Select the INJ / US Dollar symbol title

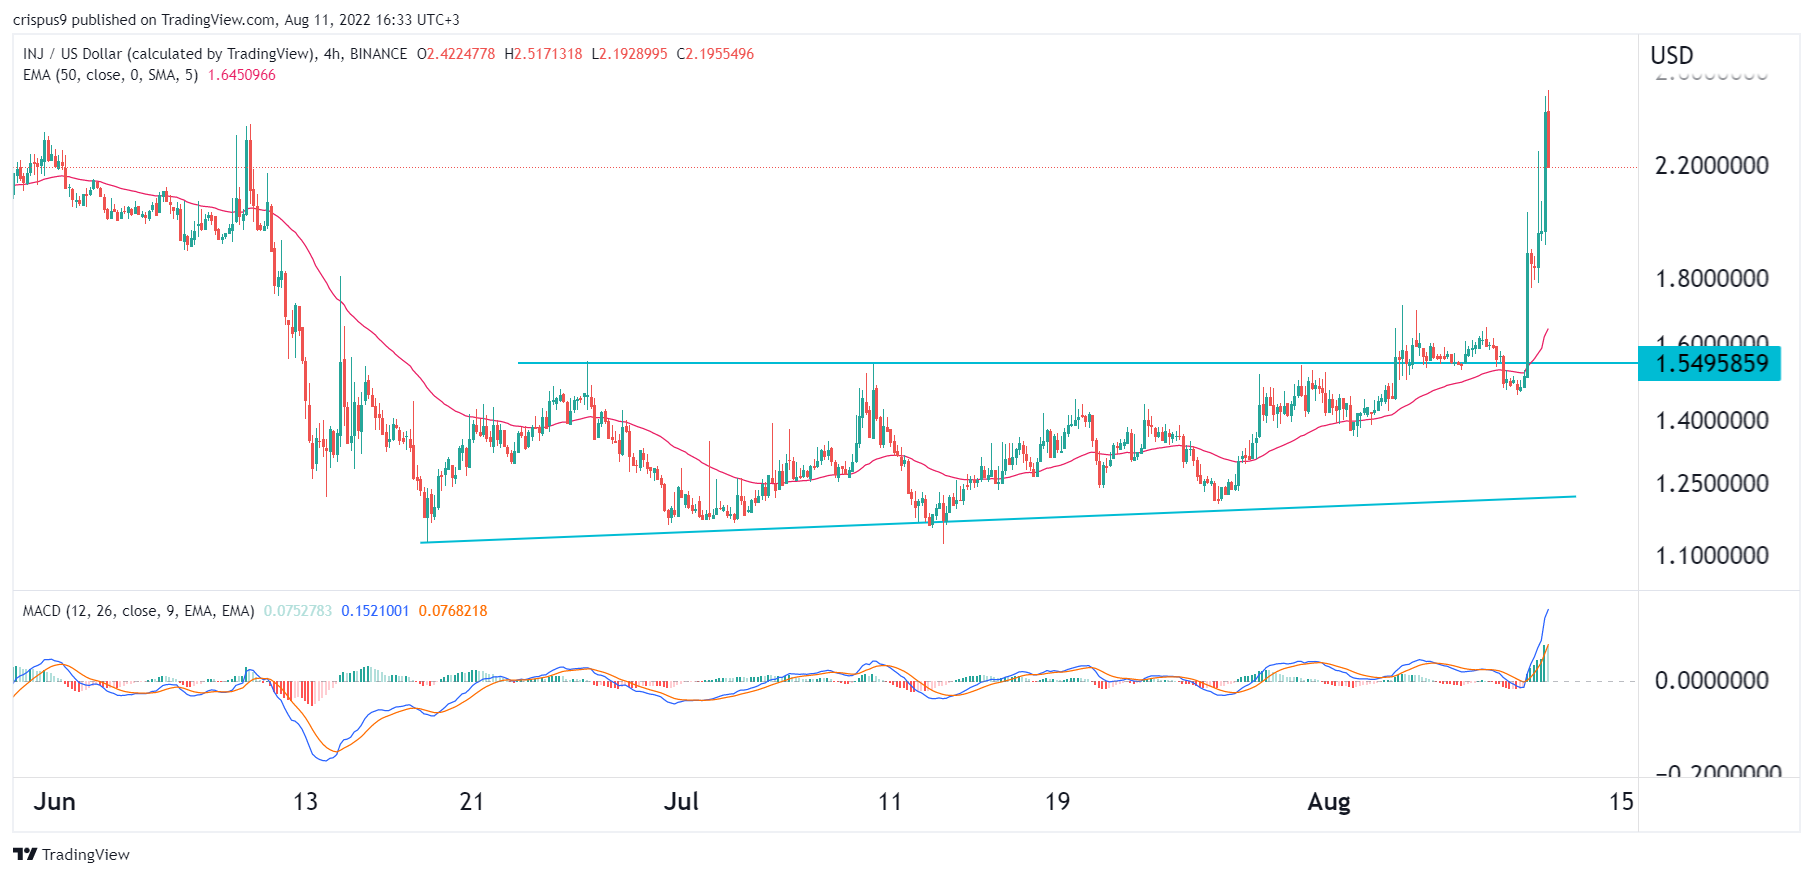click(x=169, y=54)
